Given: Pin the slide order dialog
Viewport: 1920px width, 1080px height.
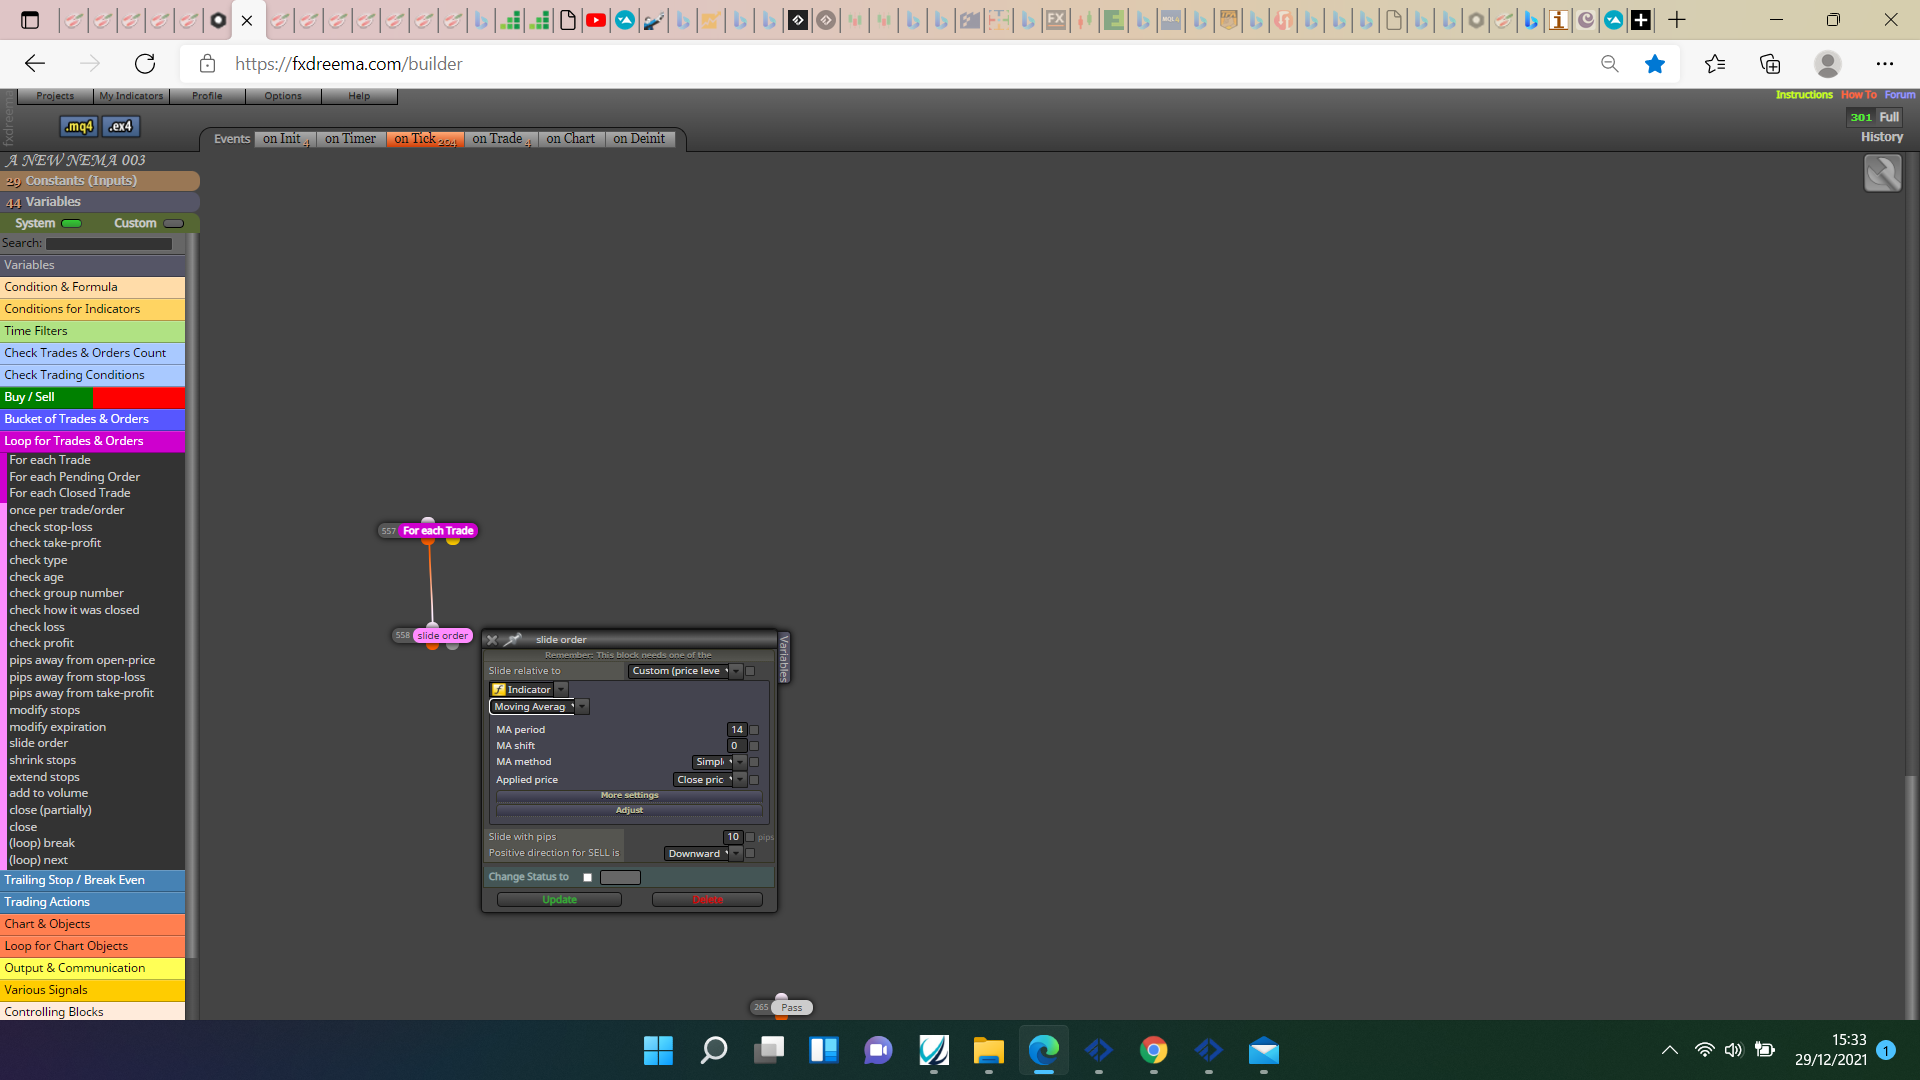Looking at the screenshot, I should 513,640.
